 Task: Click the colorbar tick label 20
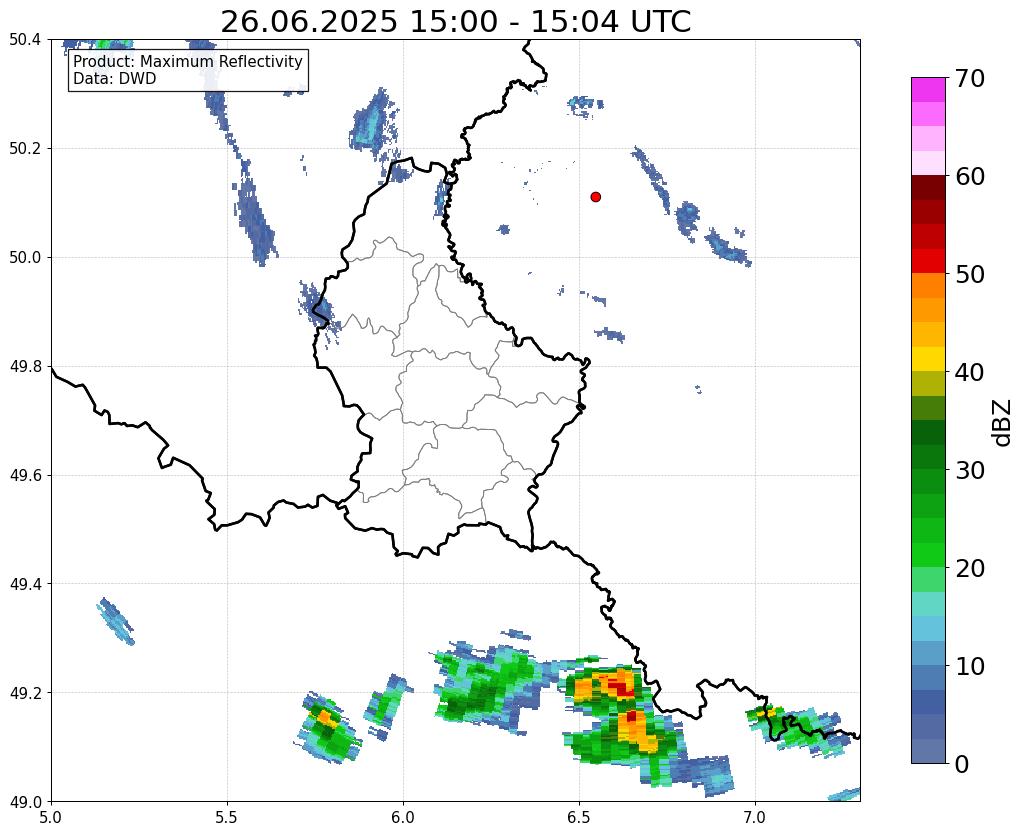pos(970,568)
